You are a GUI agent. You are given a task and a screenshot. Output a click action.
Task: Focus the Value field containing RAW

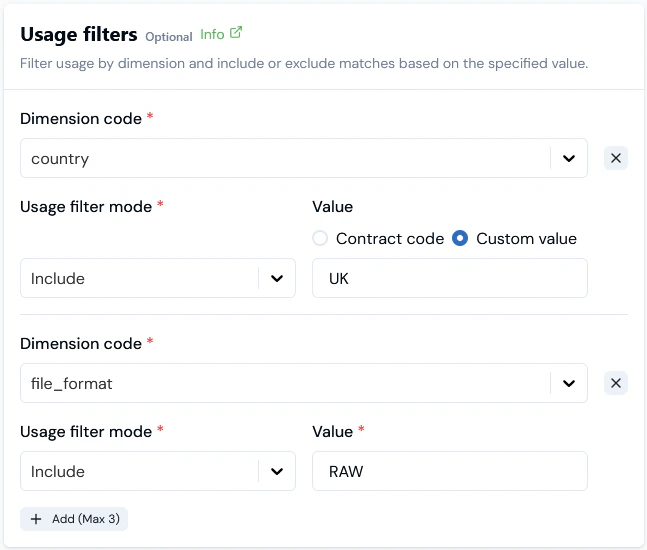(449, 471)
